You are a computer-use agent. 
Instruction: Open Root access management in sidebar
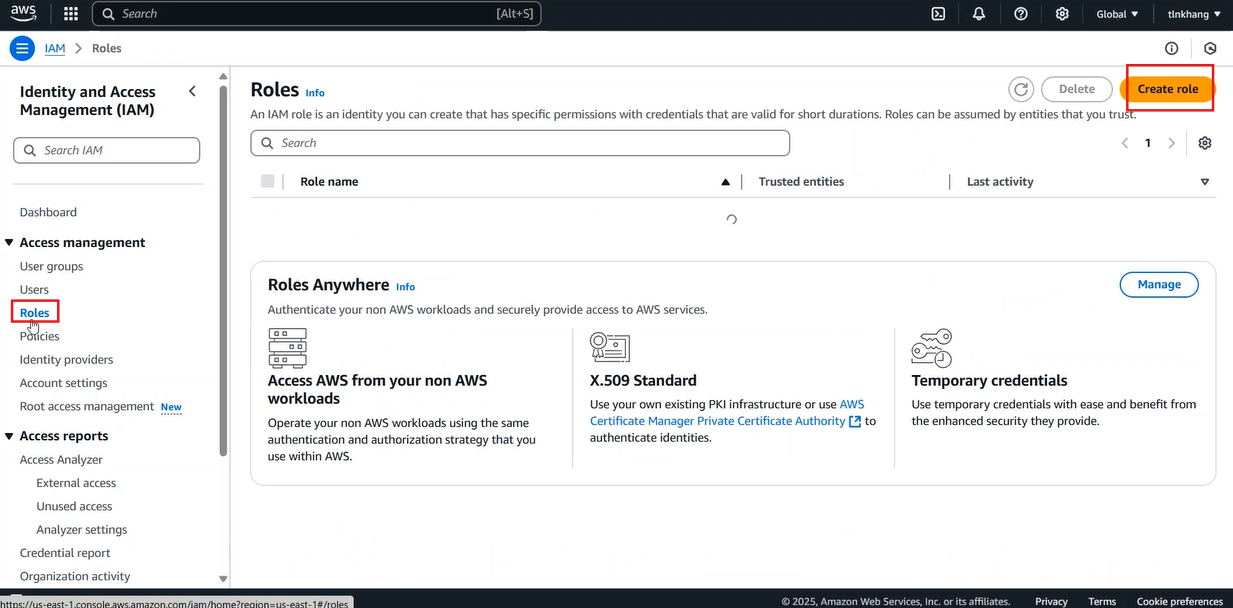click(87, 407)
